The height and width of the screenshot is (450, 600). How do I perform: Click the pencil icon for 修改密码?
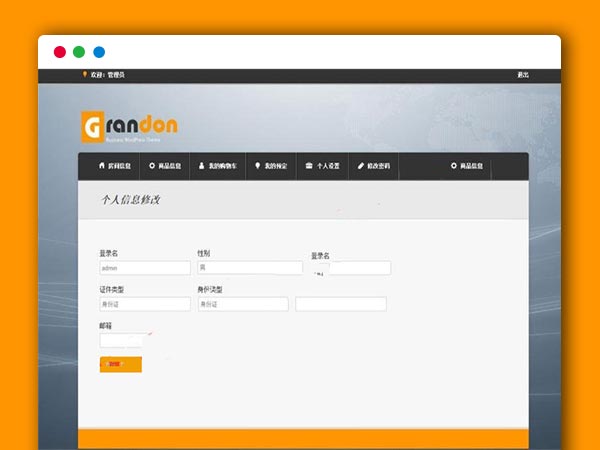[x=360, y=166]
